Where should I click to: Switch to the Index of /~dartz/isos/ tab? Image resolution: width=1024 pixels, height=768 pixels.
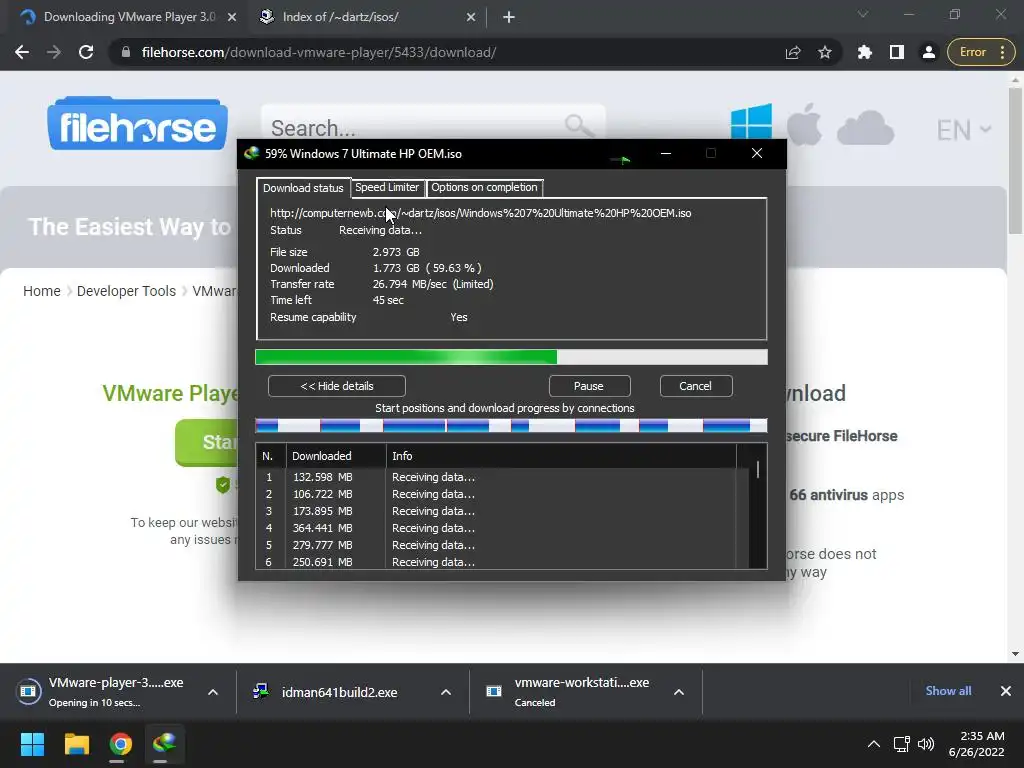367,17
